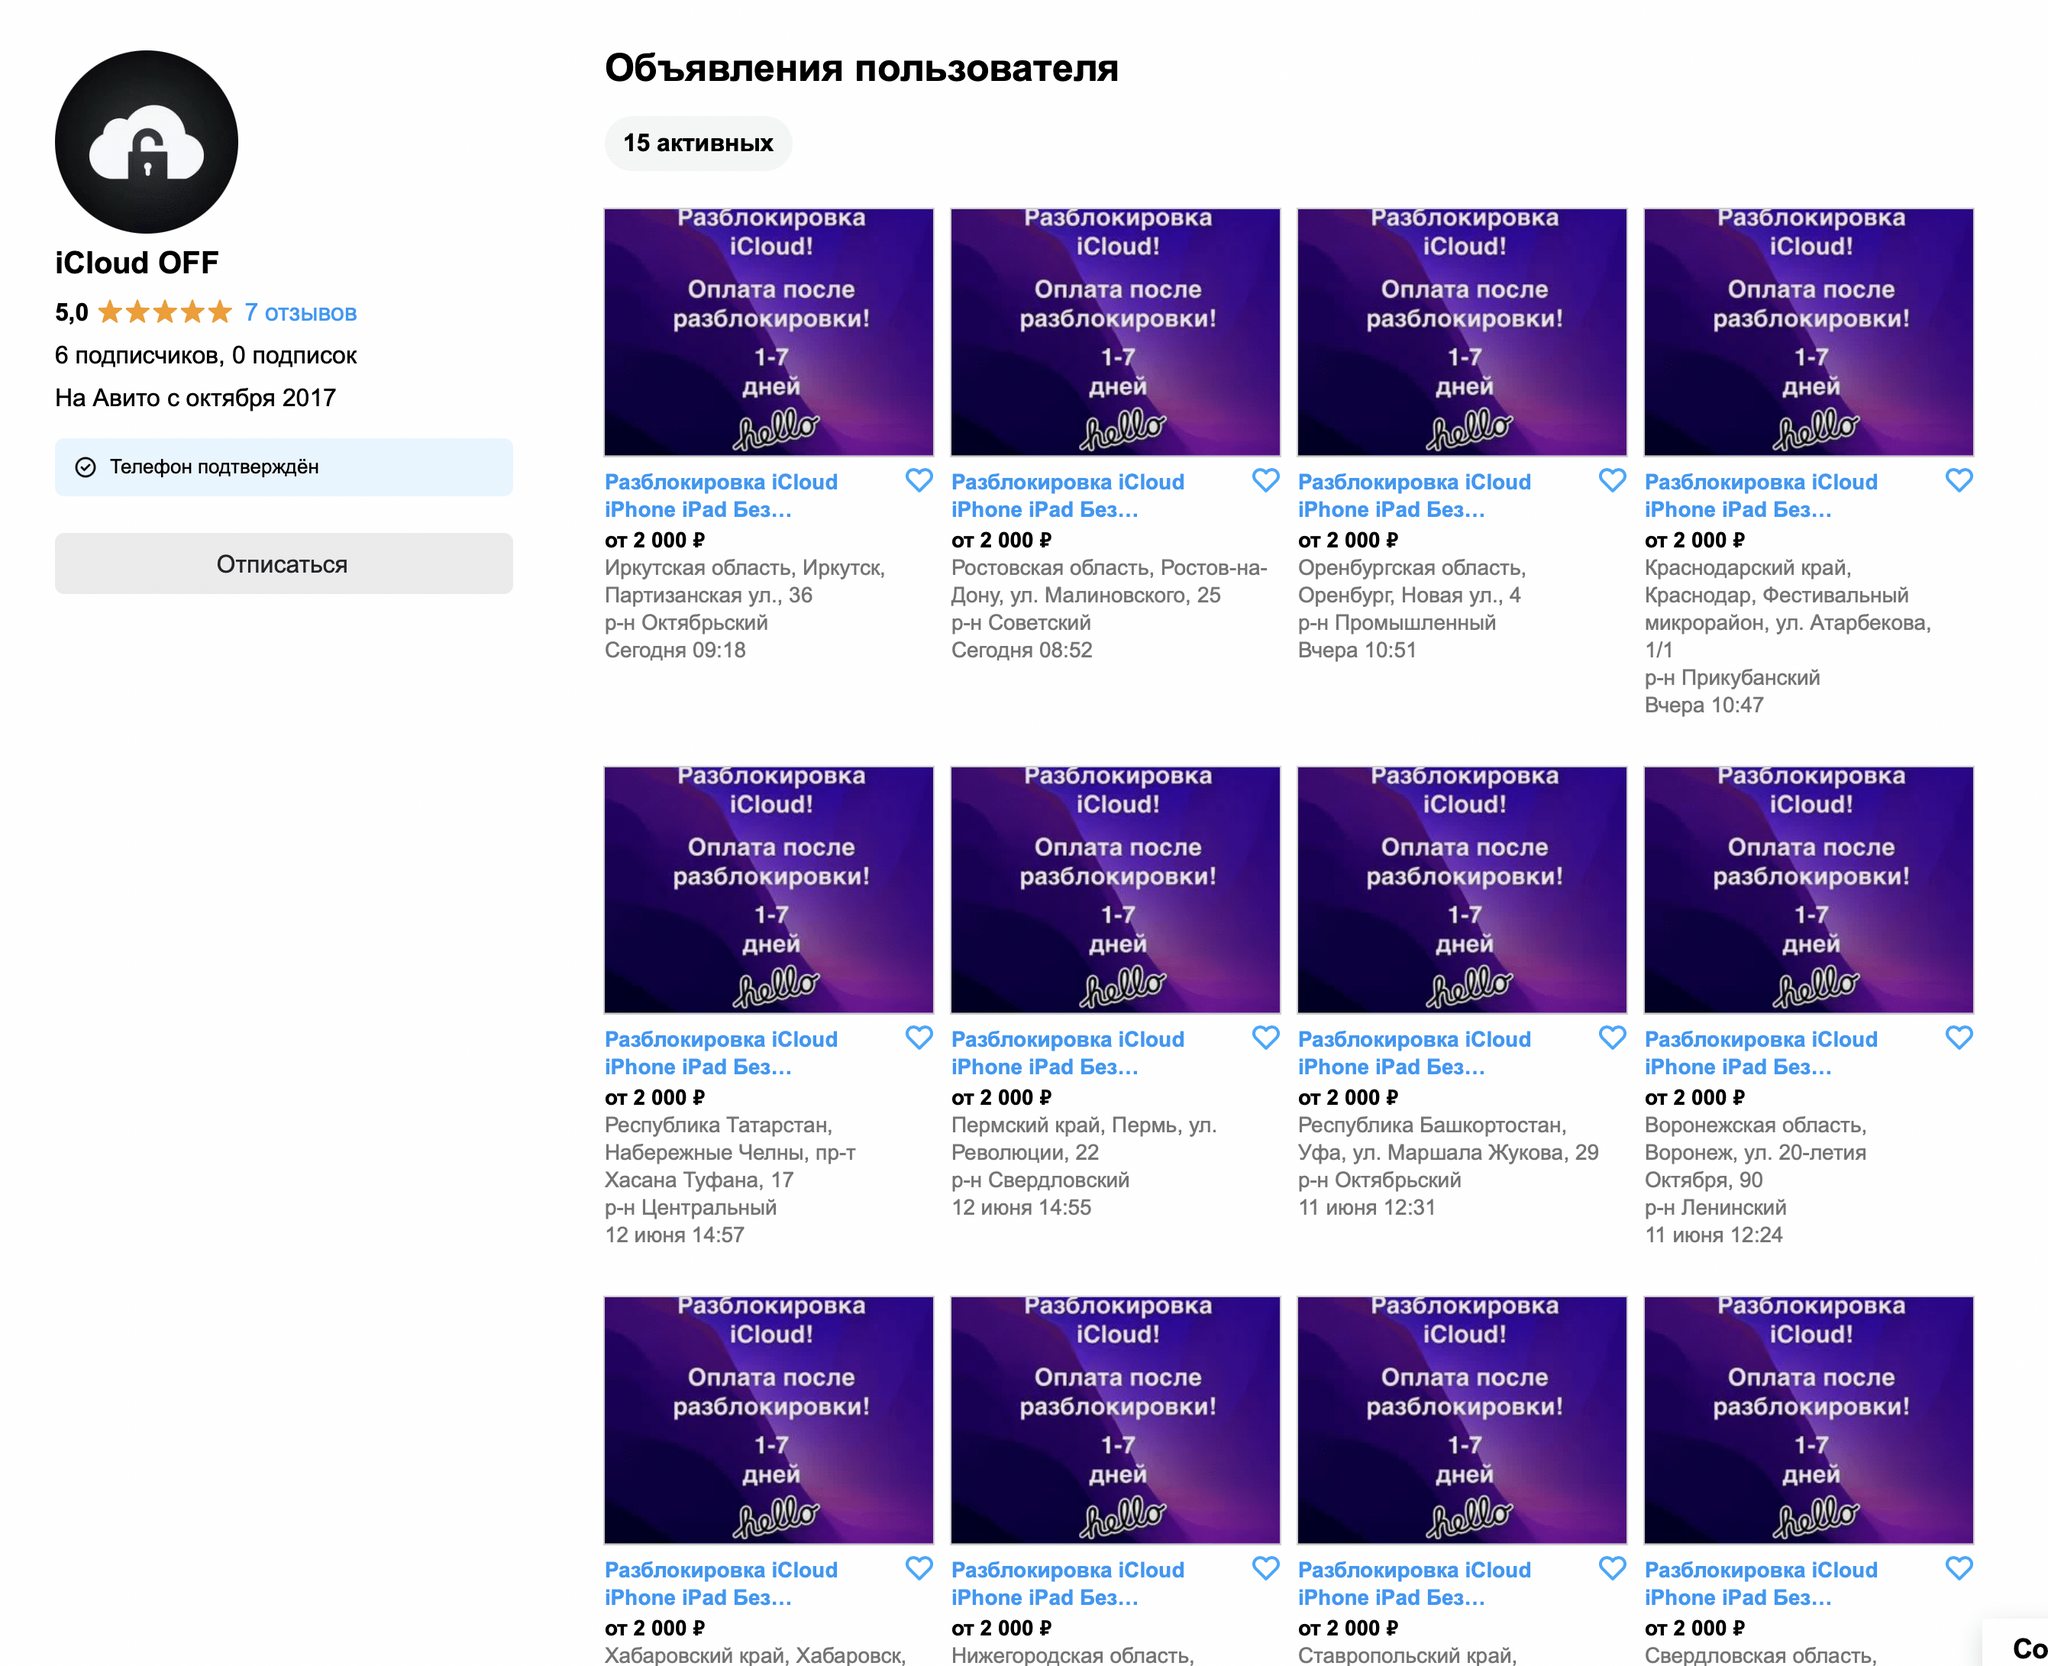Click the Ставропольский край listing thumbnail

coord(1462,1420)
